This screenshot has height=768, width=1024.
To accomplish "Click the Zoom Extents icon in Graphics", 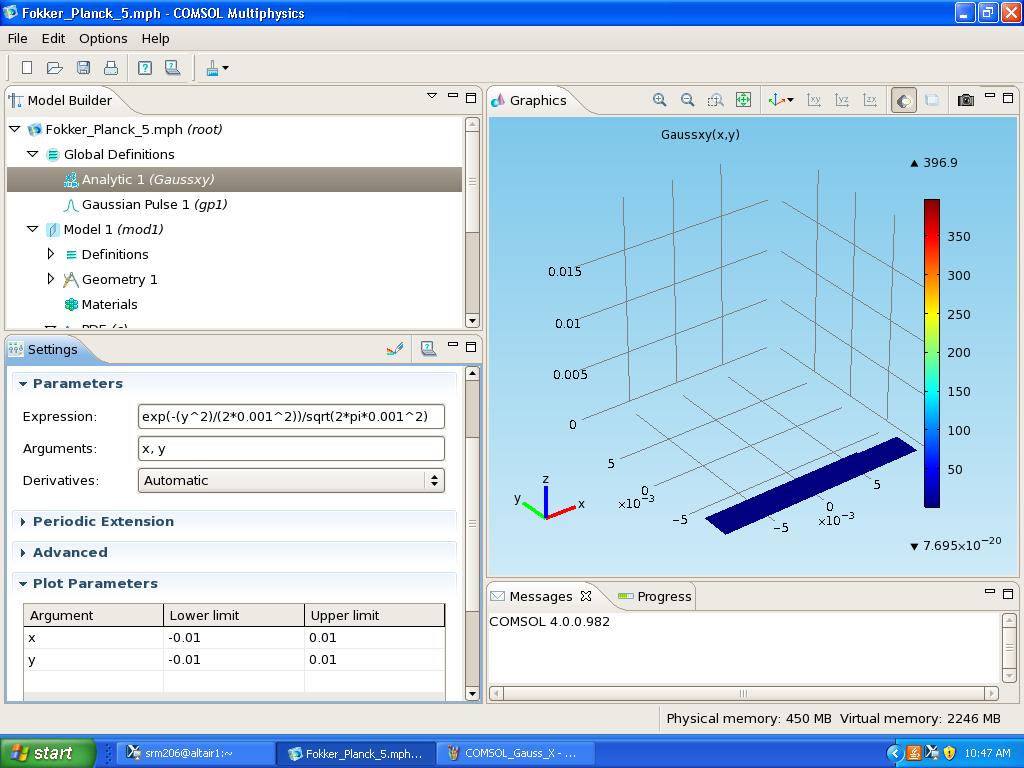I will pos(743,100).
